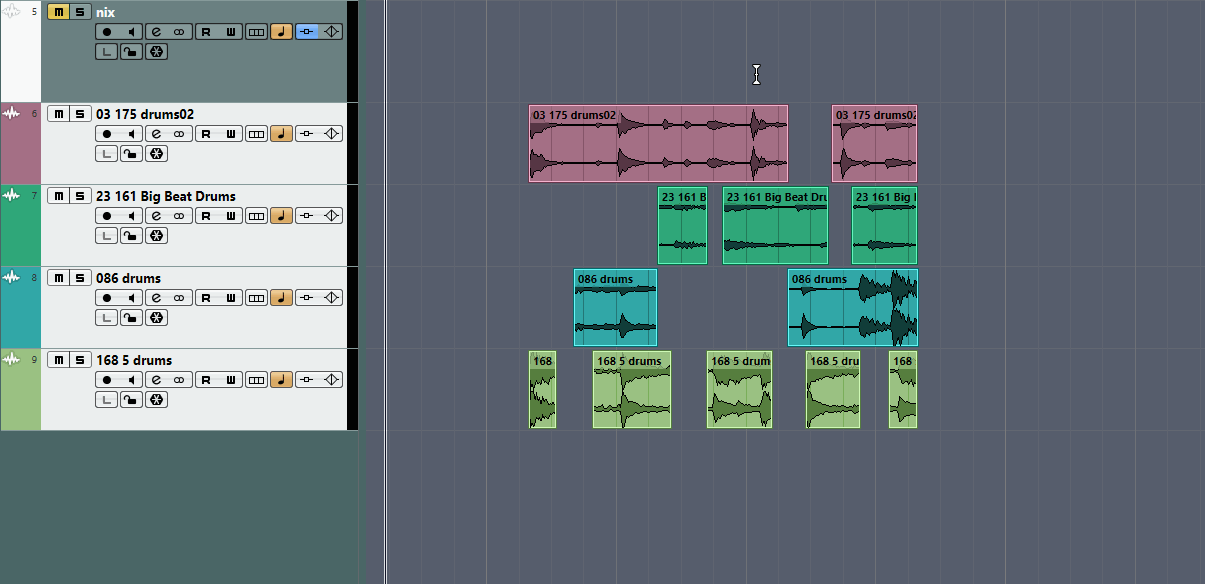Mute the 03 175 drums02 track
The image size is (1205, 584).
coord(58,114)
